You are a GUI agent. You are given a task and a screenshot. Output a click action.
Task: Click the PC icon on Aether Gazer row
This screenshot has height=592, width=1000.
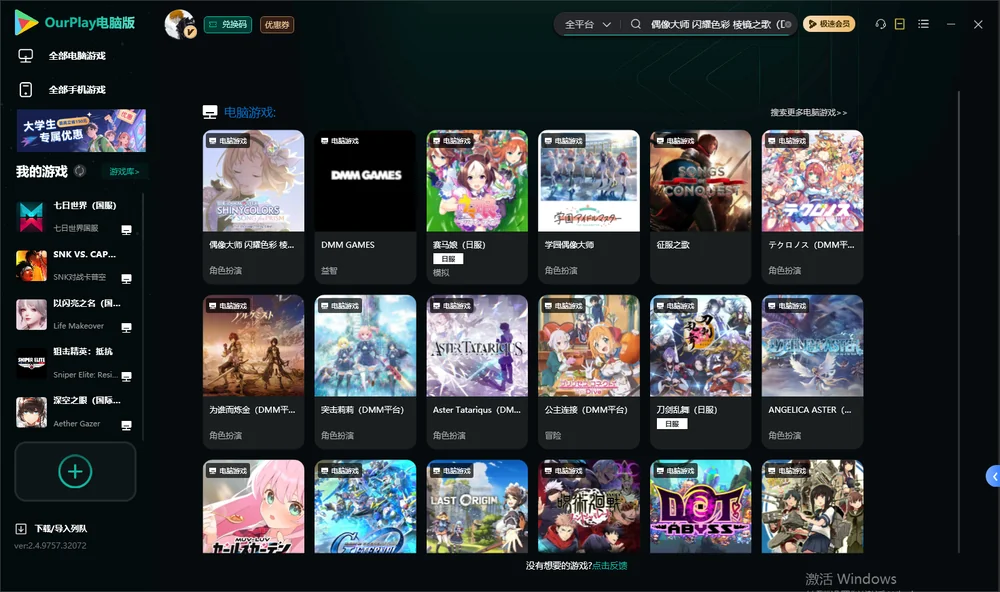[x=126, y=426]
